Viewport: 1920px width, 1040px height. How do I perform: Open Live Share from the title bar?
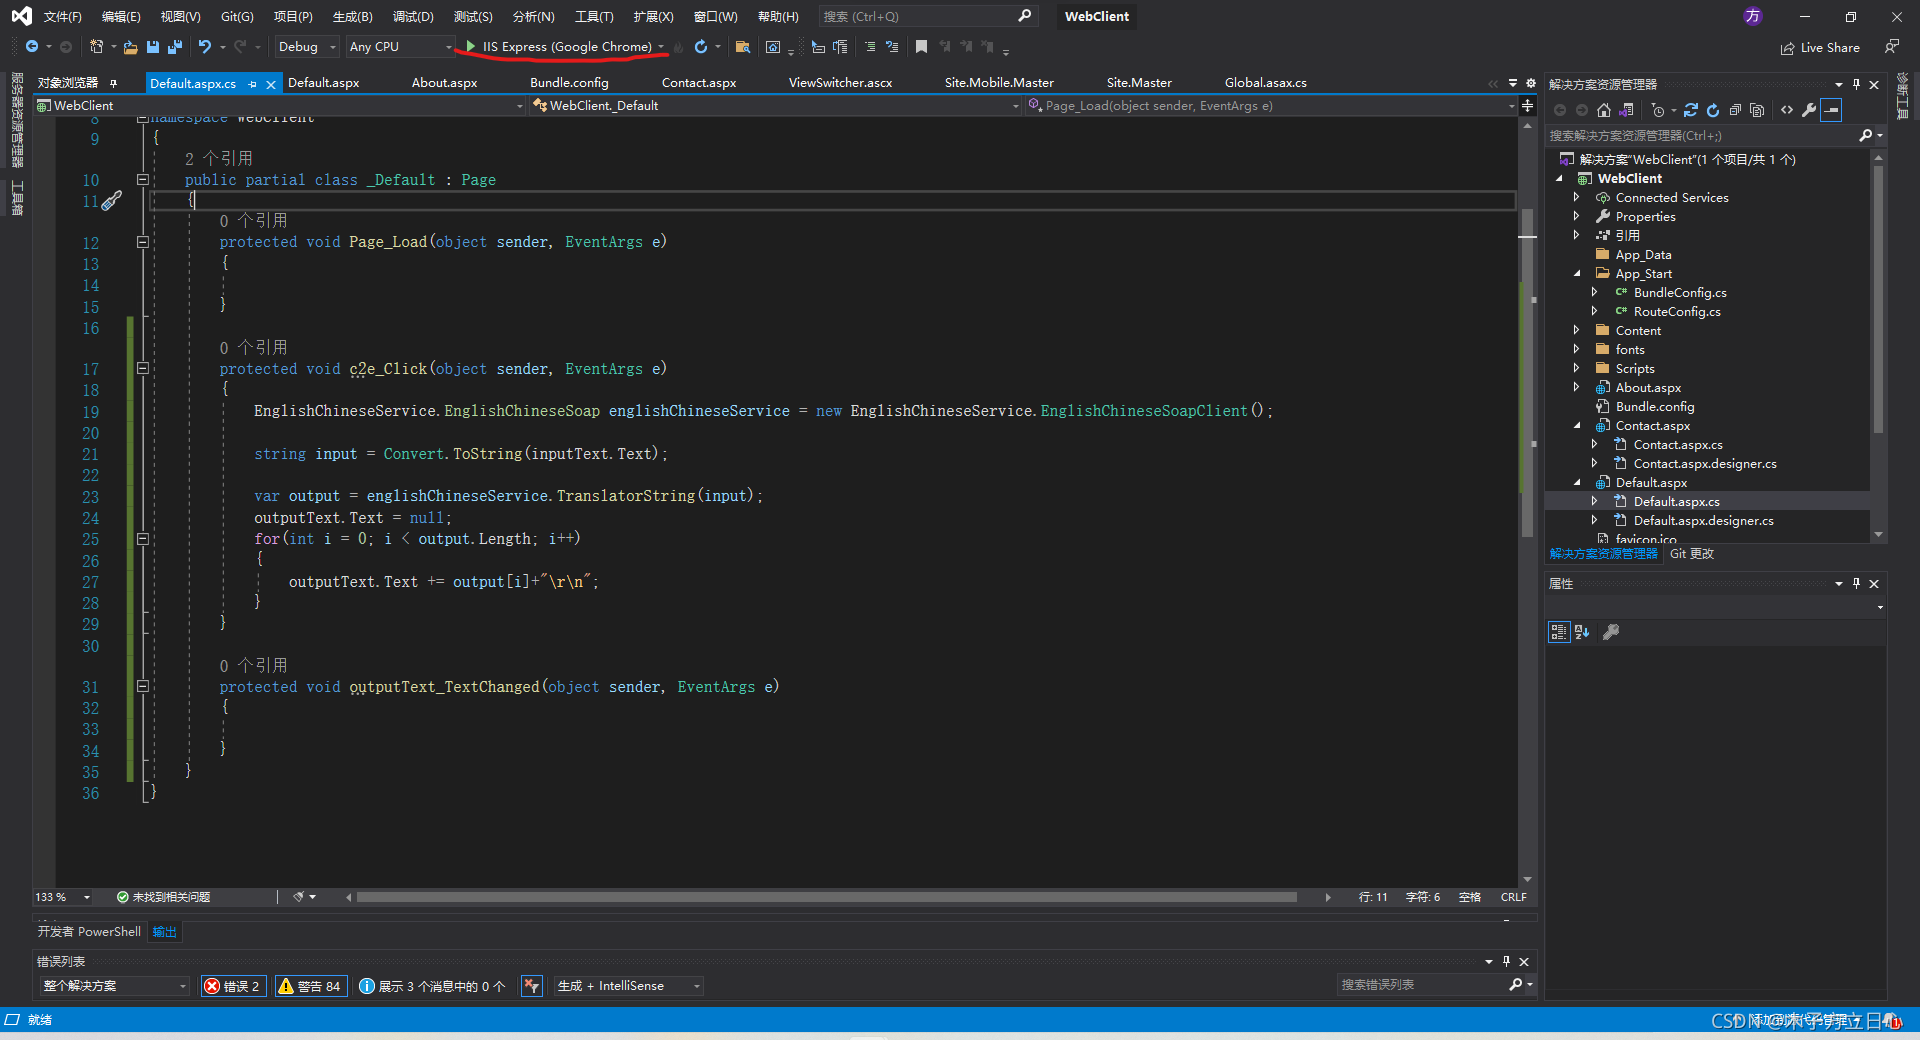1820,48
